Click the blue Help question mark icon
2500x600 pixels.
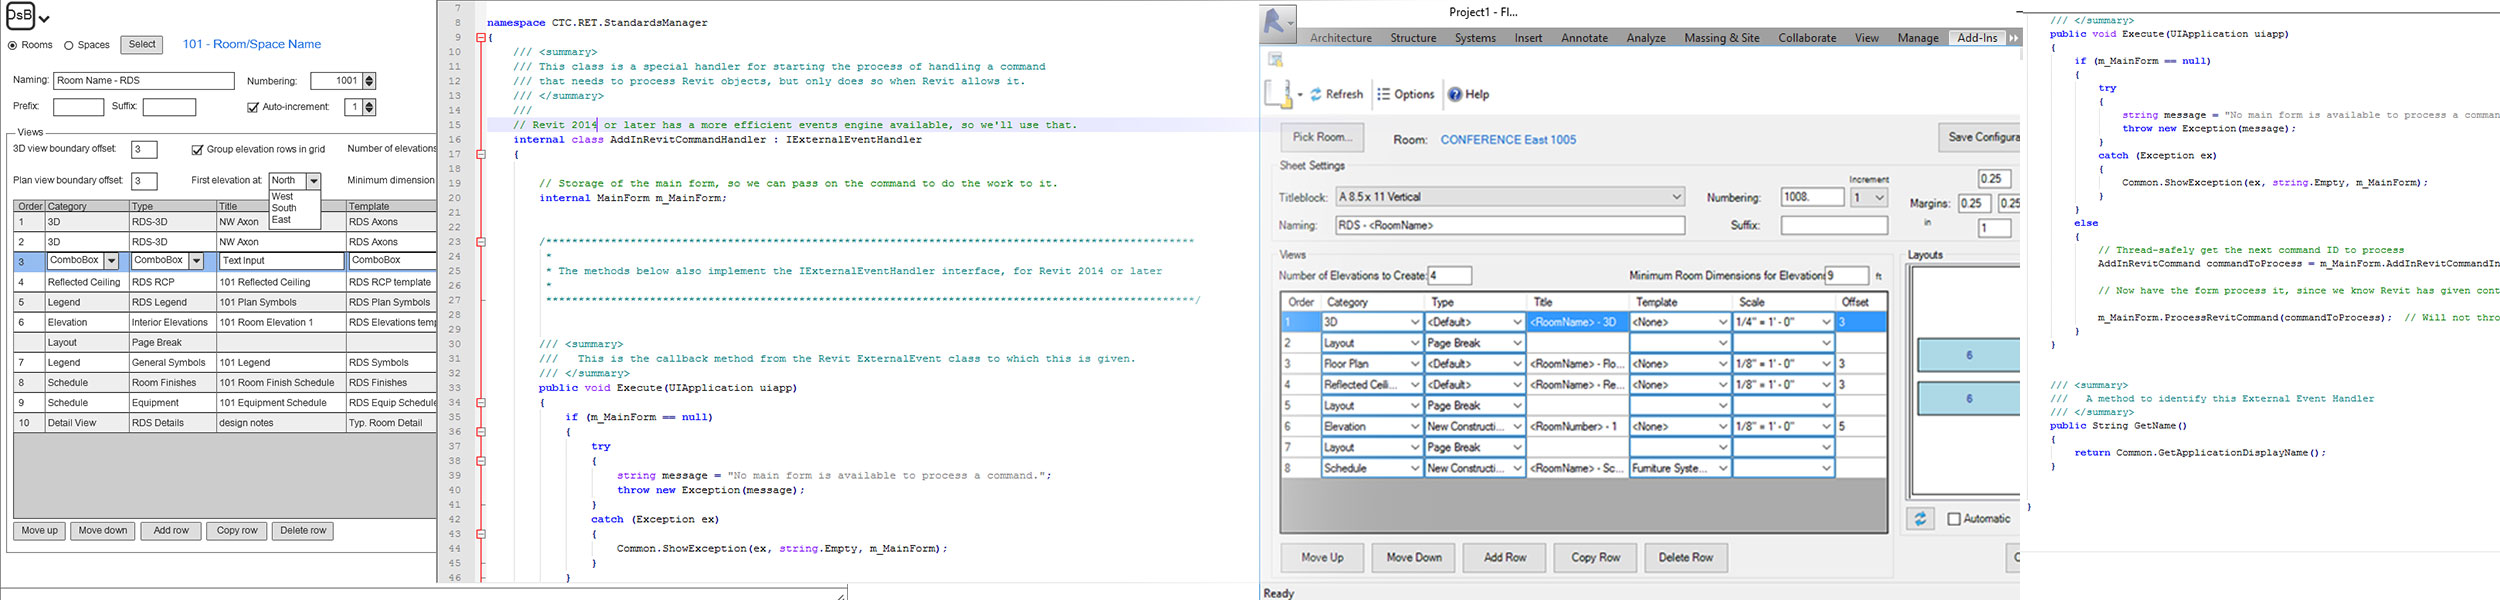point(1455,95)
